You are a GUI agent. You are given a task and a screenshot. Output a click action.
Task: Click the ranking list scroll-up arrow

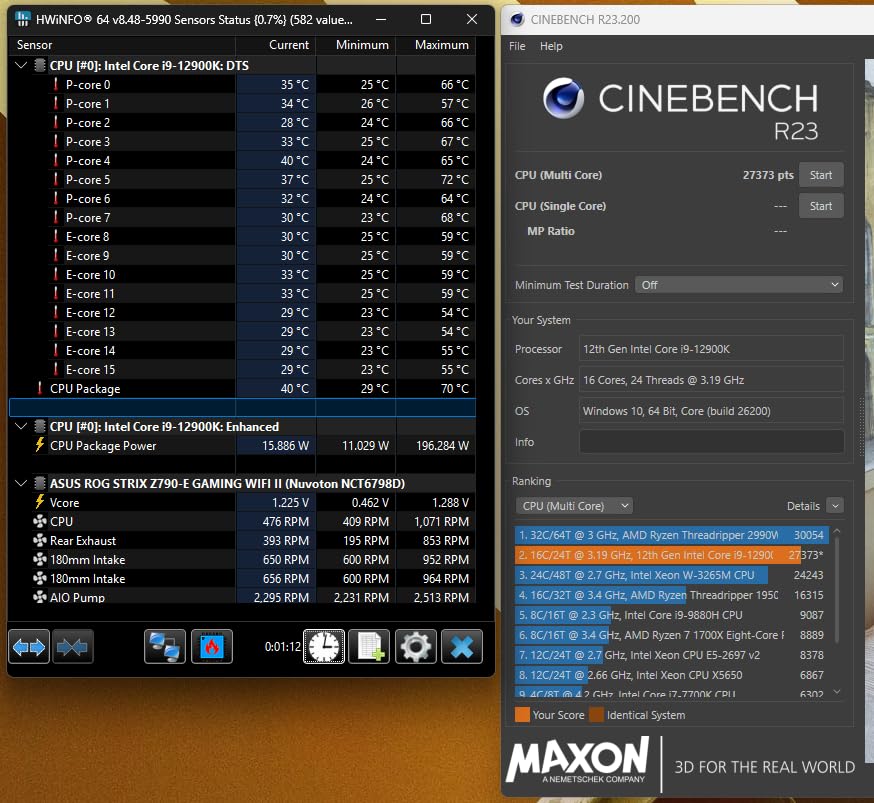837,532
